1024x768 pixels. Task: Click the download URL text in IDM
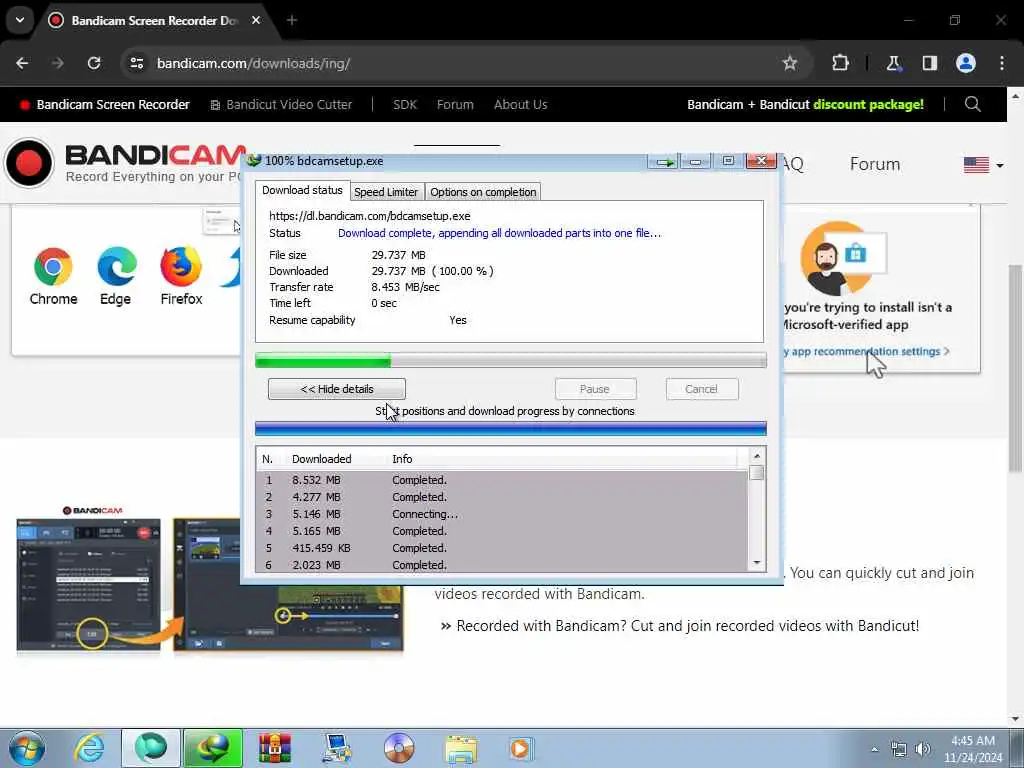click(x=370, y=216)
